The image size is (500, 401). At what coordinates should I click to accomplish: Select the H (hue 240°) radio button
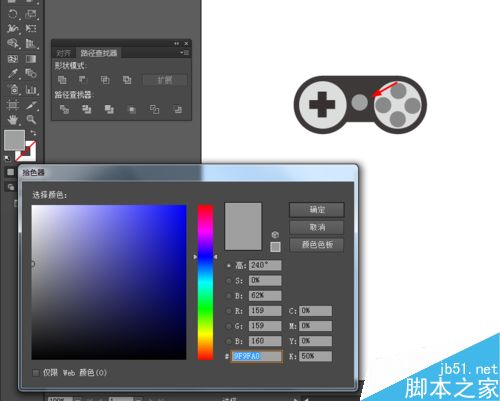point(229,266)
